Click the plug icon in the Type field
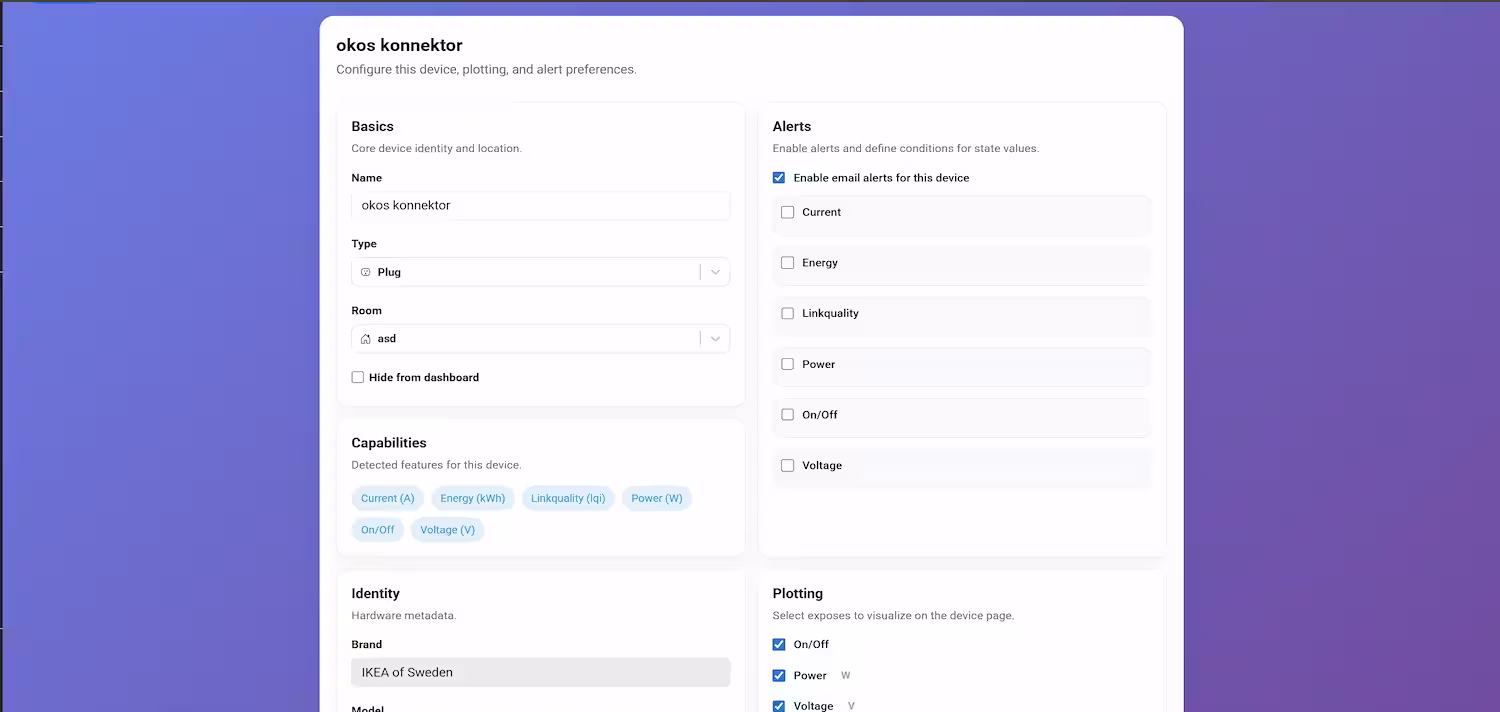The image size is (1500, 712). click(367, 271)
